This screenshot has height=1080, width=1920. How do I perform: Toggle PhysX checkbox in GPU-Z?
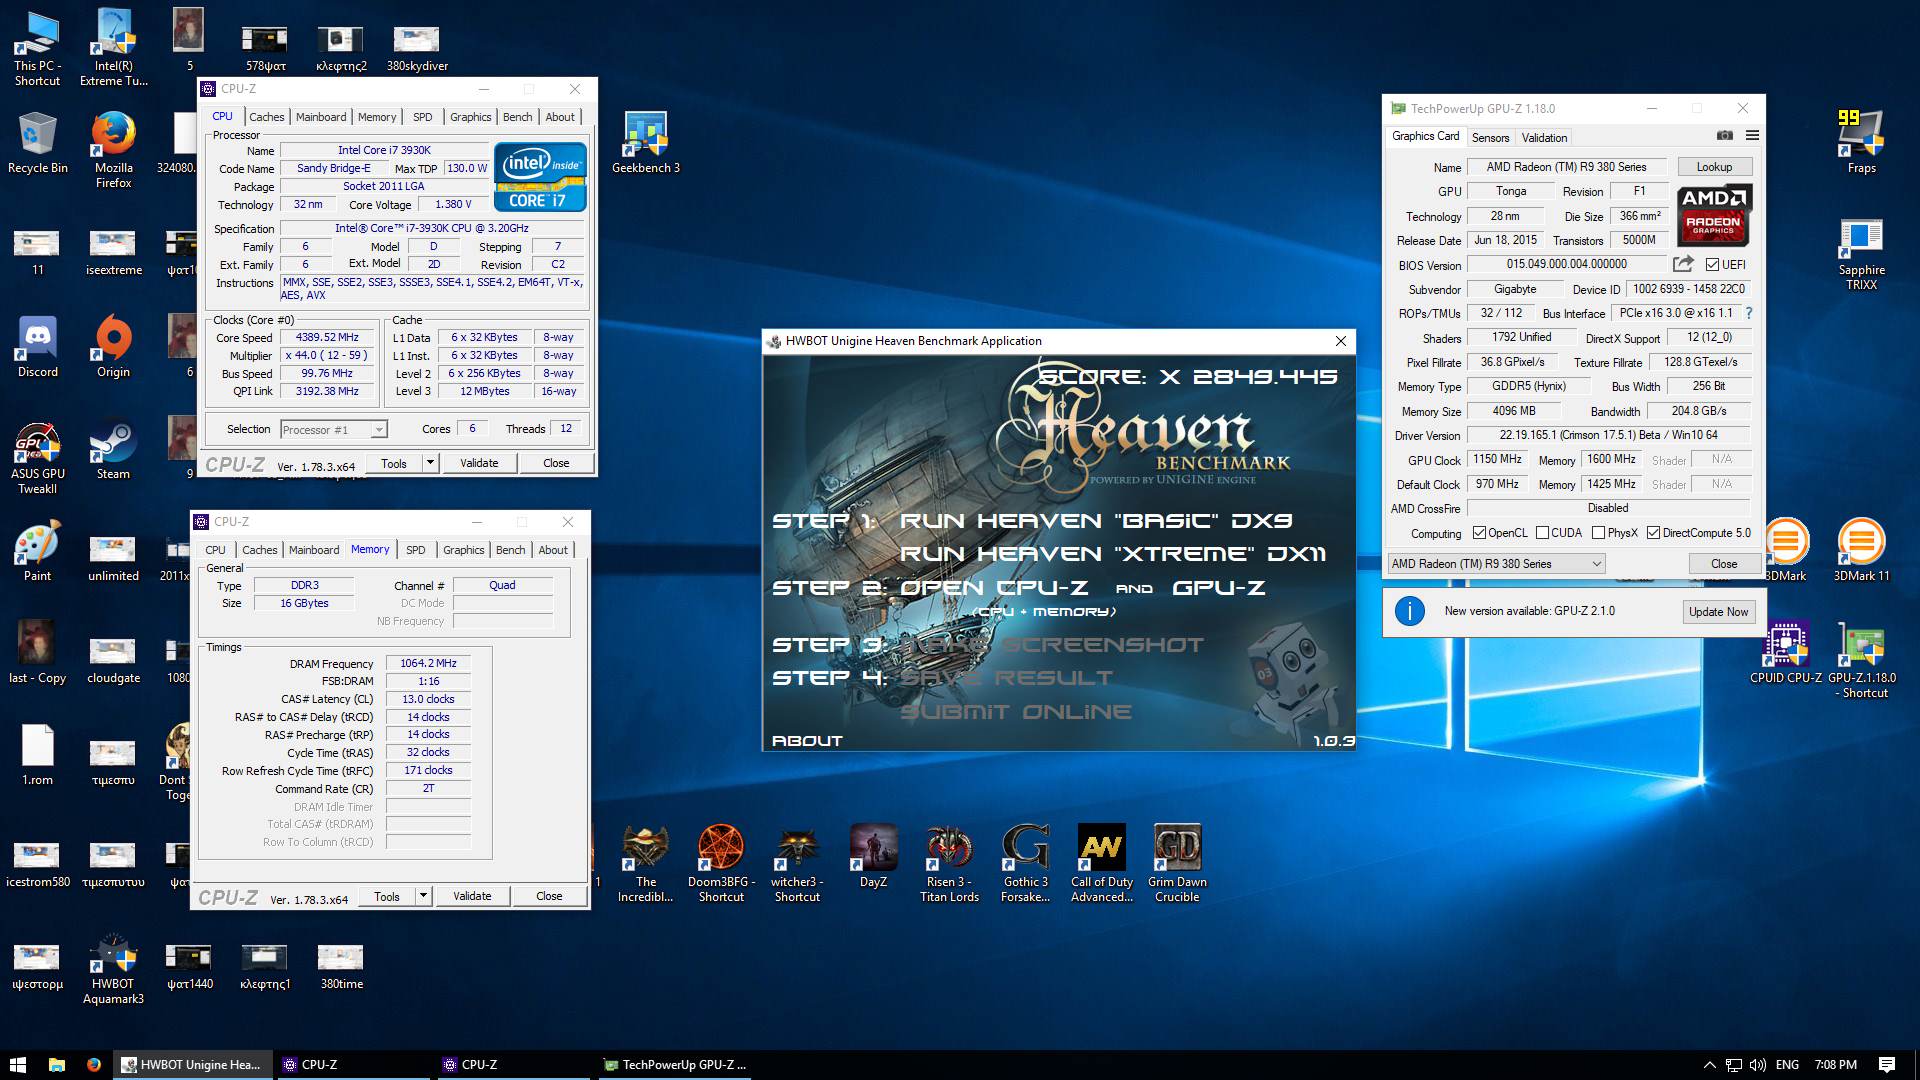1598,533
